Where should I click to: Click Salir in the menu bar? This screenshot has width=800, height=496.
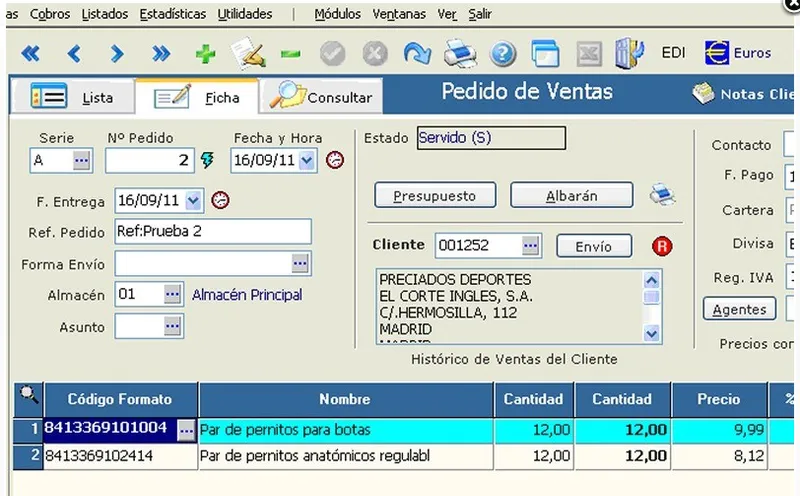[480, 14]
